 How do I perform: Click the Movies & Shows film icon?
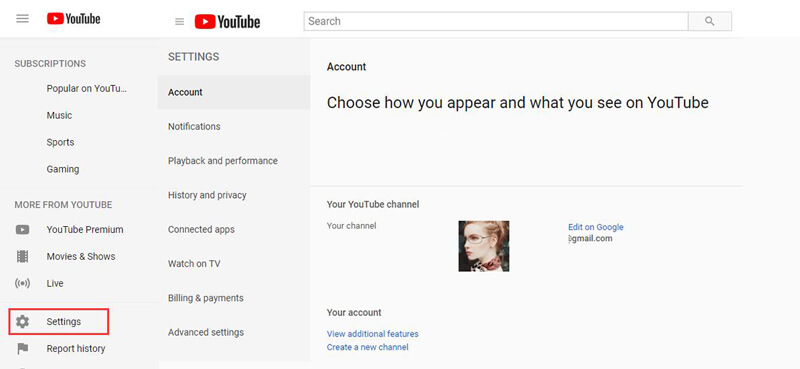22,256
